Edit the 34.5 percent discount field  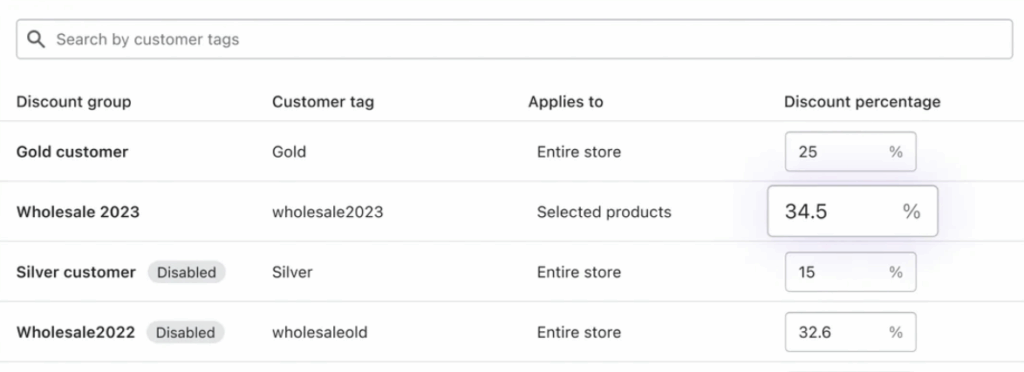(852, 211)
